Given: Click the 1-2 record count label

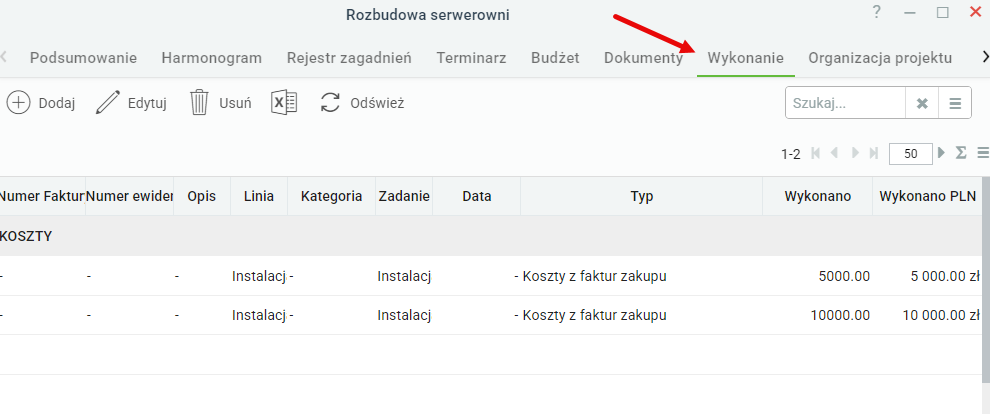Looking at the screenshot, I should (790, 154).
